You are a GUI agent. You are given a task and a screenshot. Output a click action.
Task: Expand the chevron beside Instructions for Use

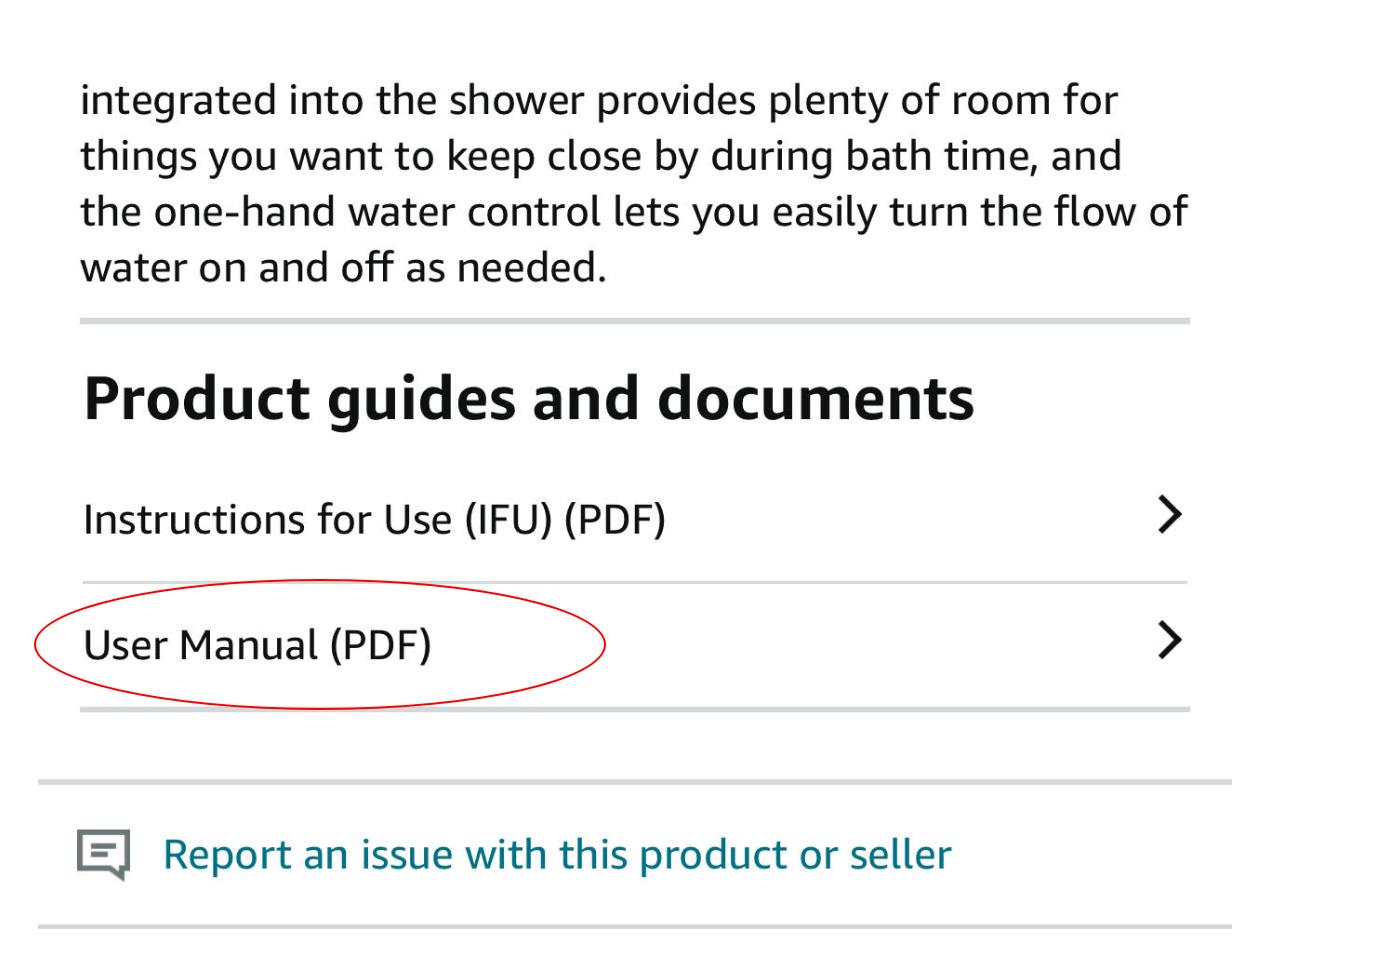coord(1169,515)
